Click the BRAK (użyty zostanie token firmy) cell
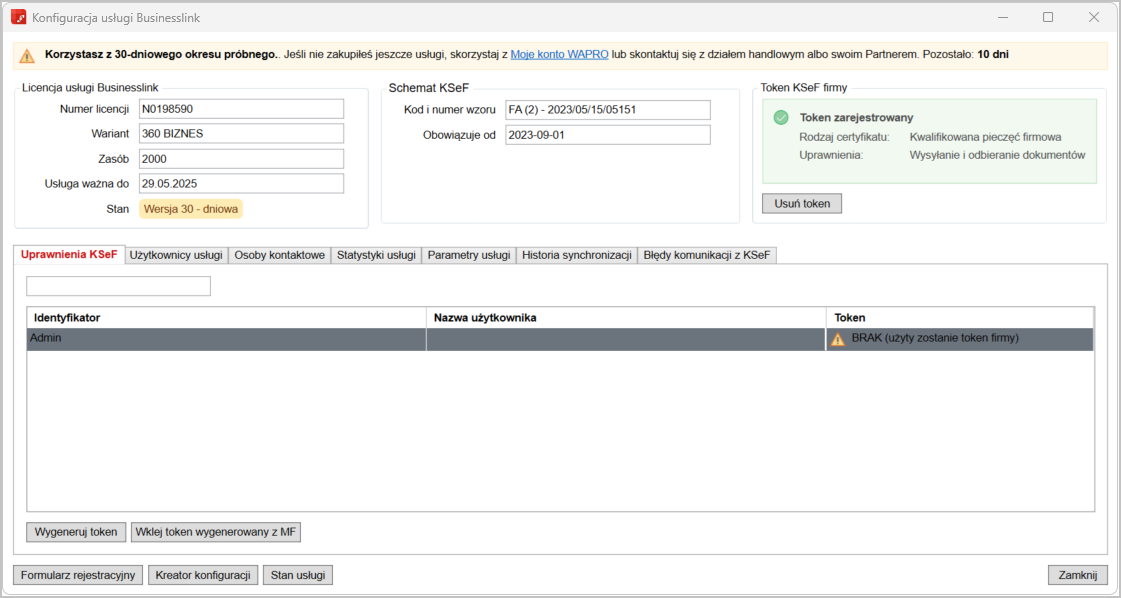Screen dimensions: 1121x598 (959, 339)
